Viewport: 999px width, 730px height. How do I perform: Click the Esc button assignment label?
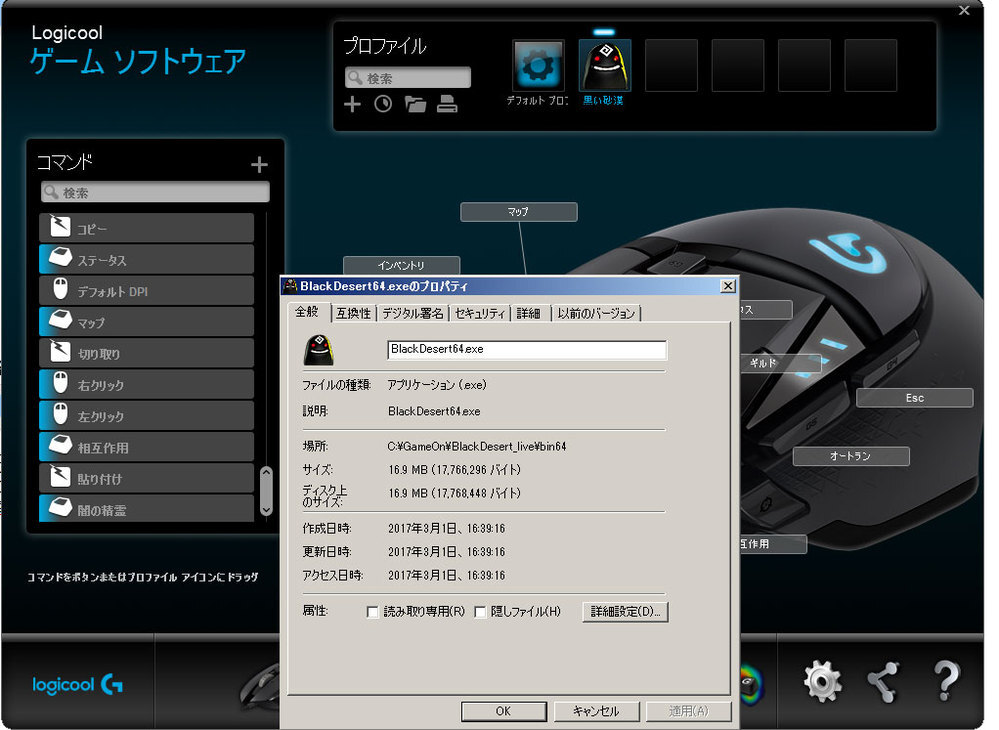tap(915, 398)
